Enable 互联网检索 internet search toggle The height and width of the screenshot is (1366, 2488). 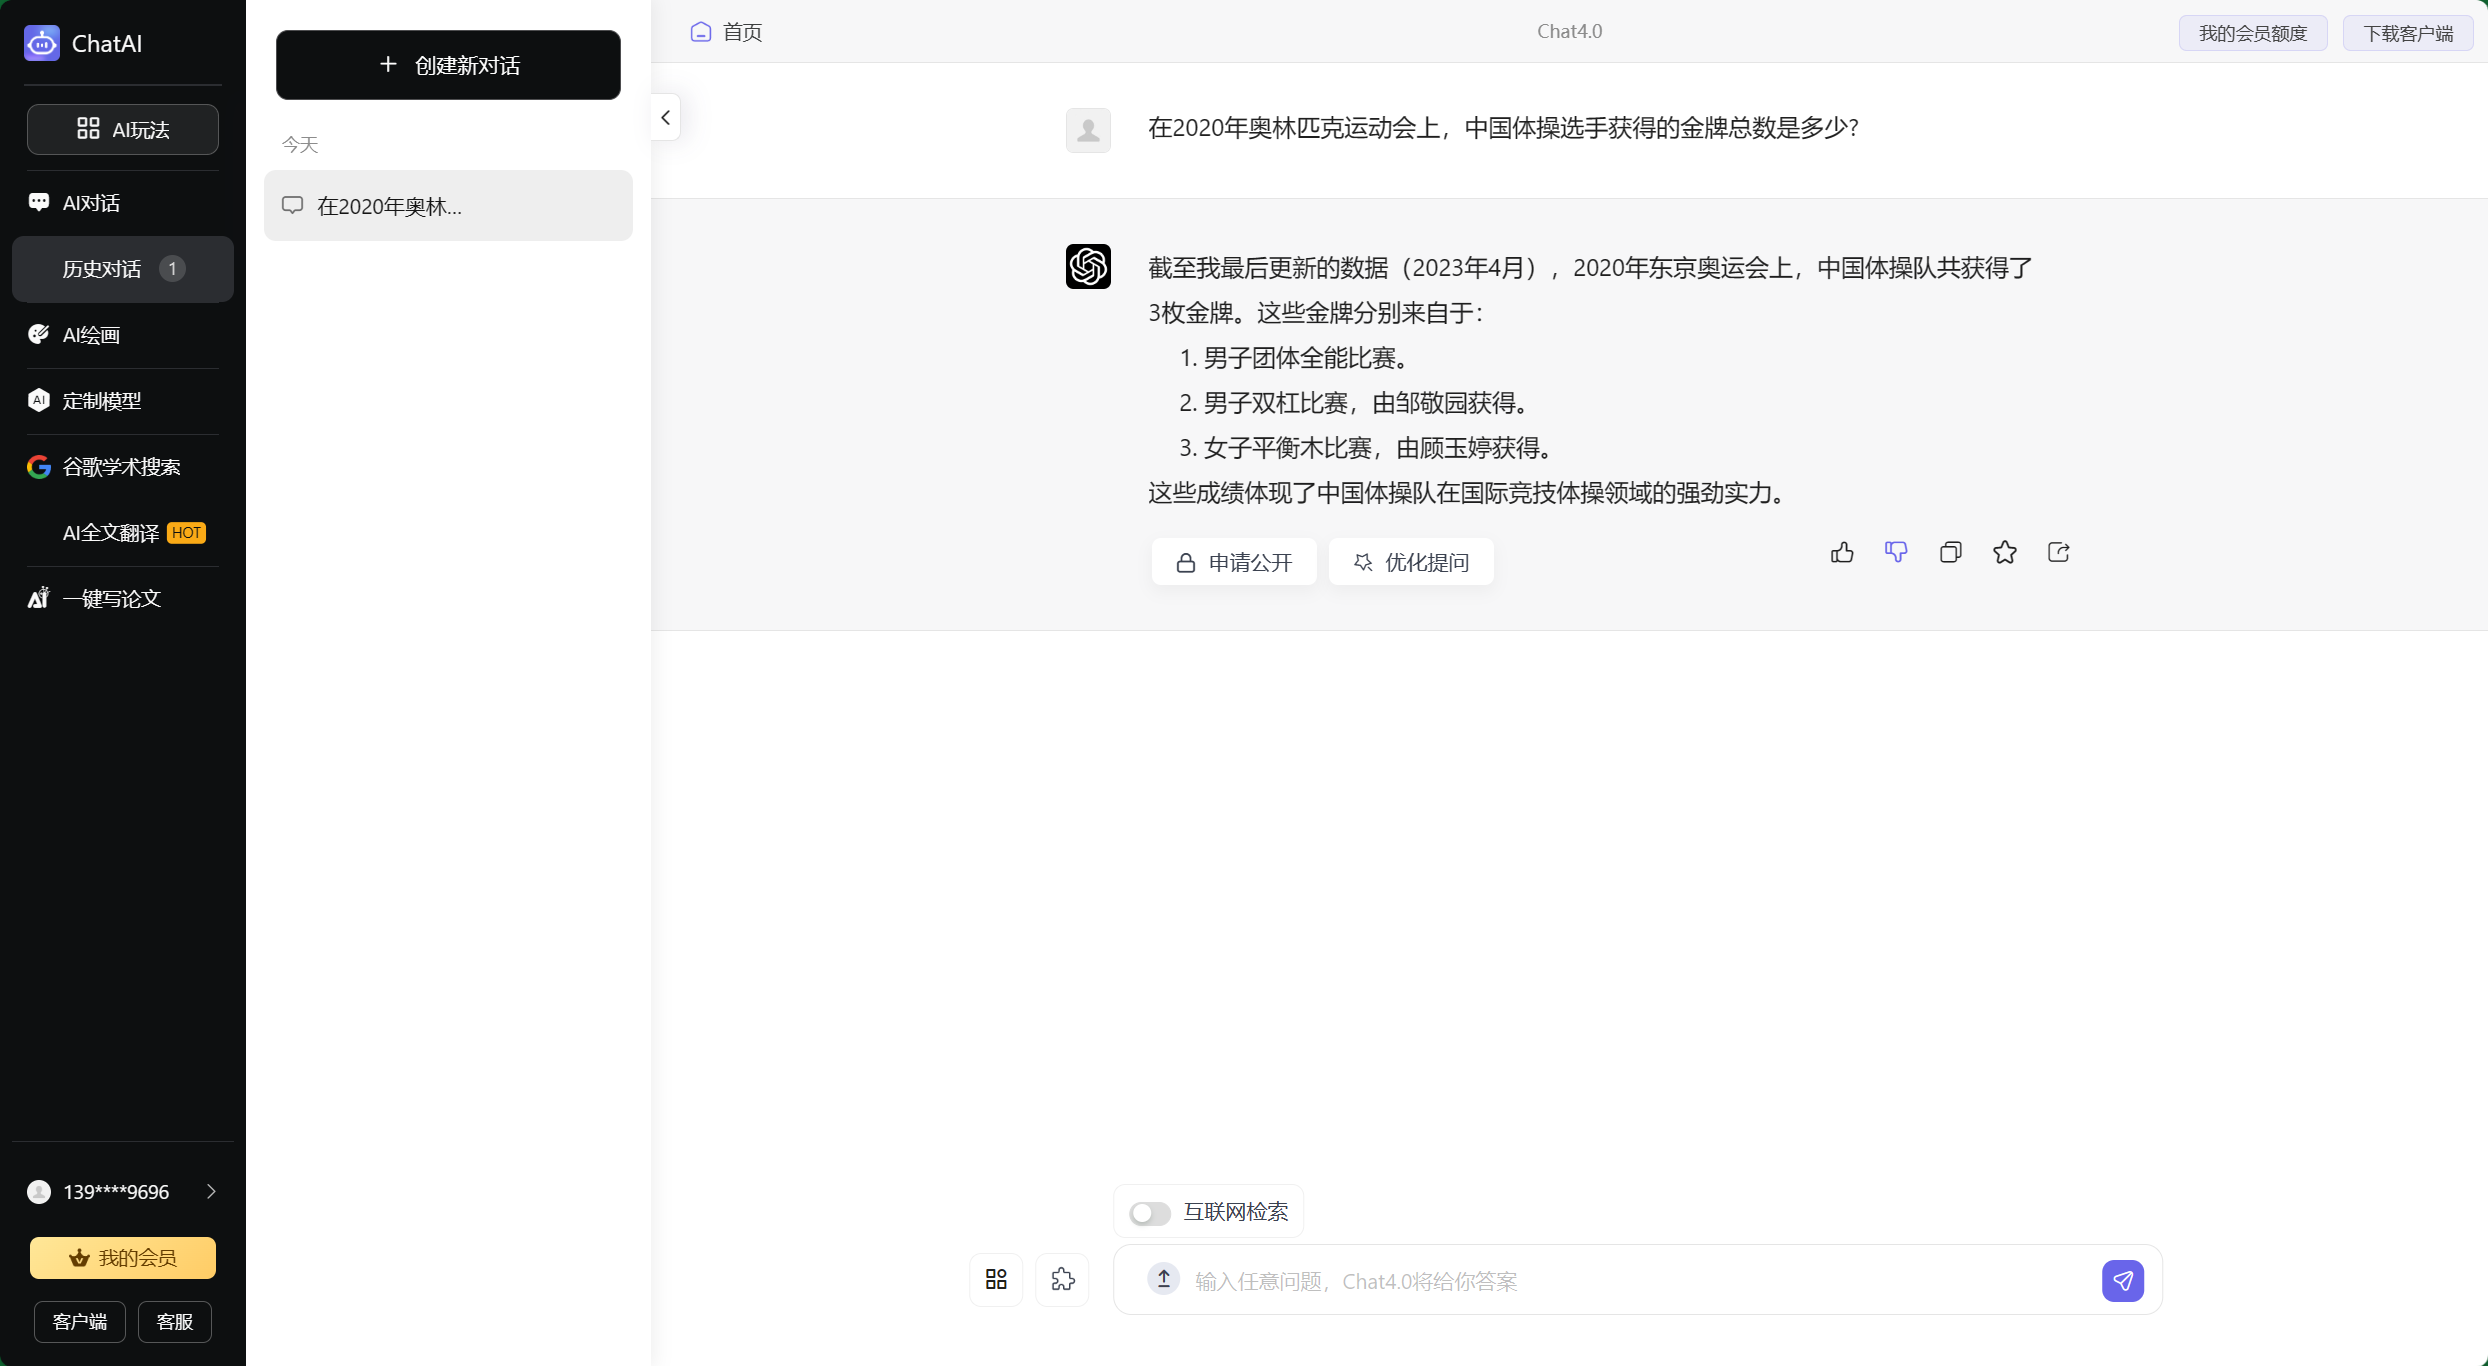tap(1148, 1212)
